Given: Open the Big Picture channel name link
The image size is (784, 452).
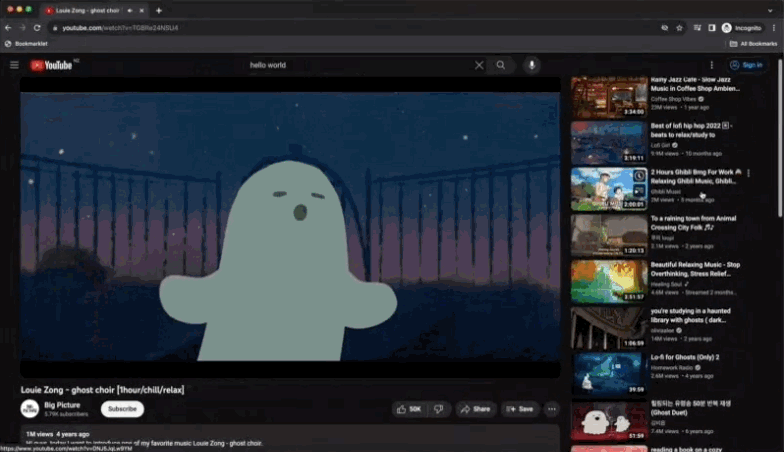Looking at the screenshot, I should point(62,405).
